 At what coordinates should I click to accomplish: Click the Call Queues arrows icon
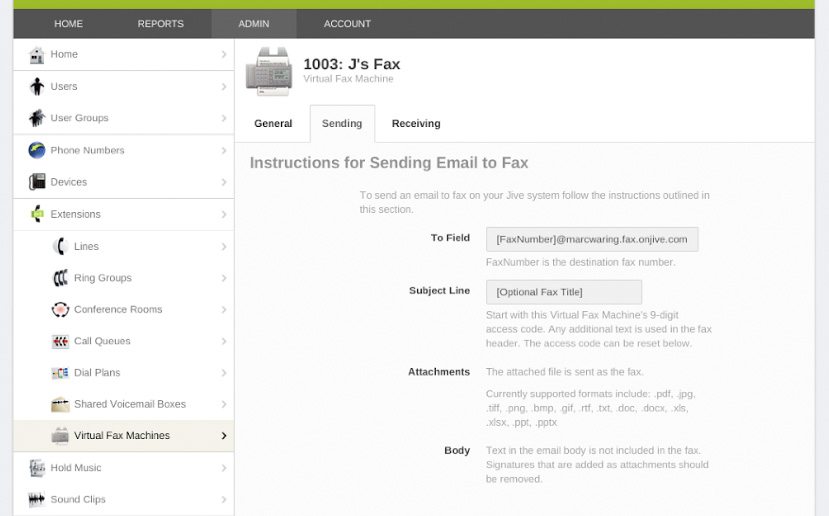click(60, 341)
